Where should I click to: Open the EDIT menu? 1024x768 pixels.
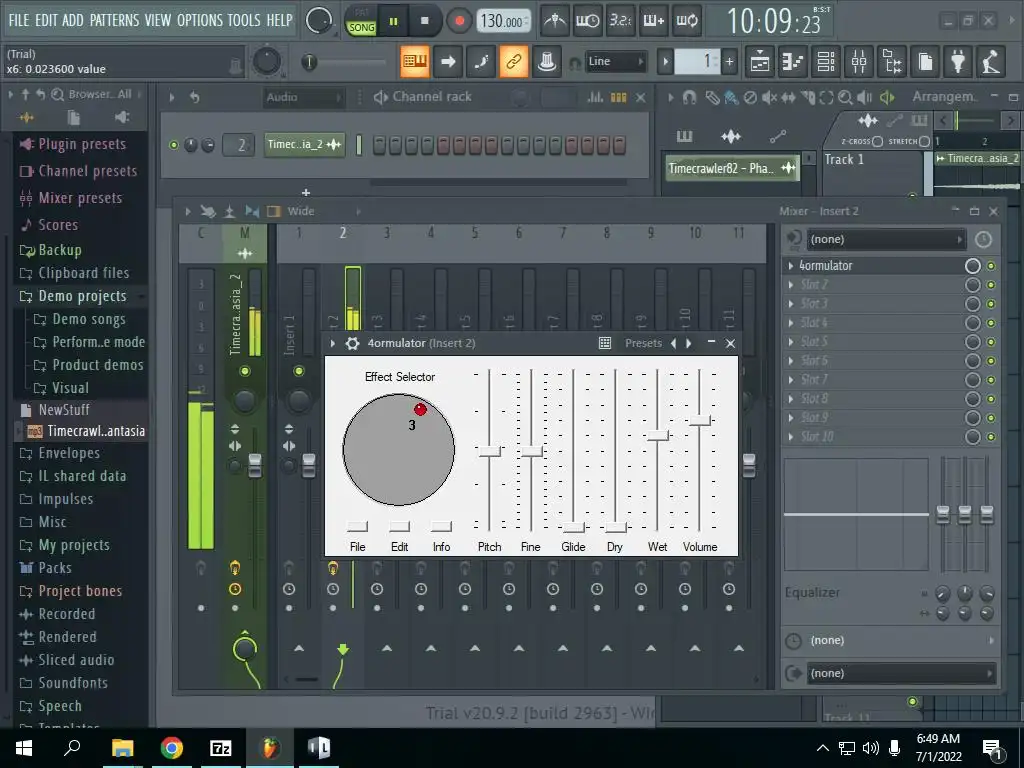coord(46,20)
